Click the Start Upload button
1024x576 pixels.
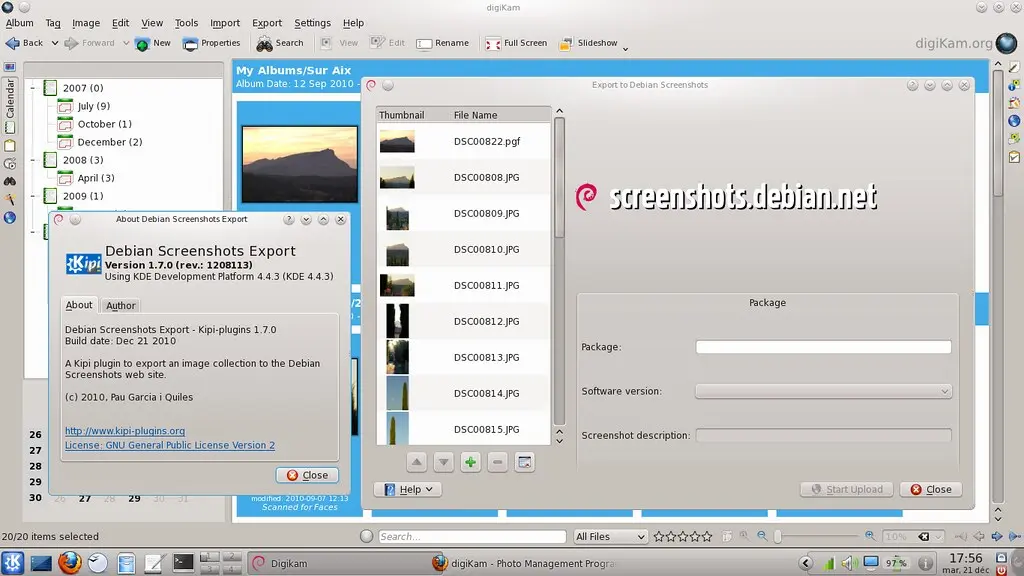pyautogui.click(x=846, y=489)
